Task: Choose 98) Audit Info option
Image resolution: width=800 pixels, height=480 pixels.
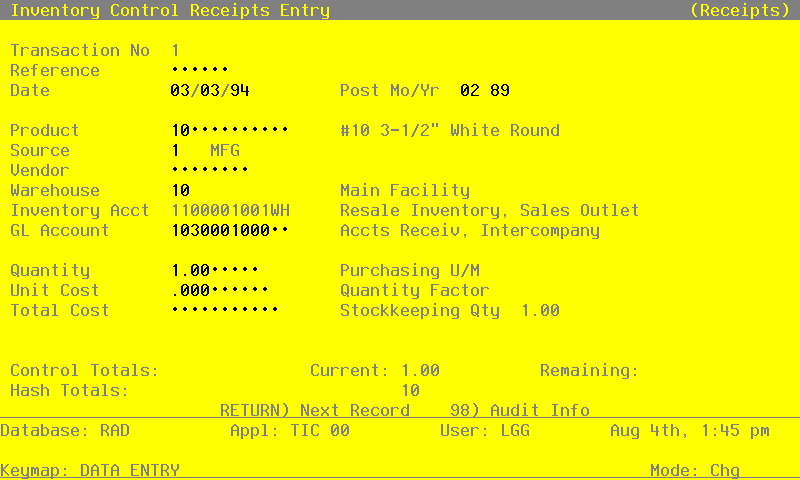Action: pos(520,410)
